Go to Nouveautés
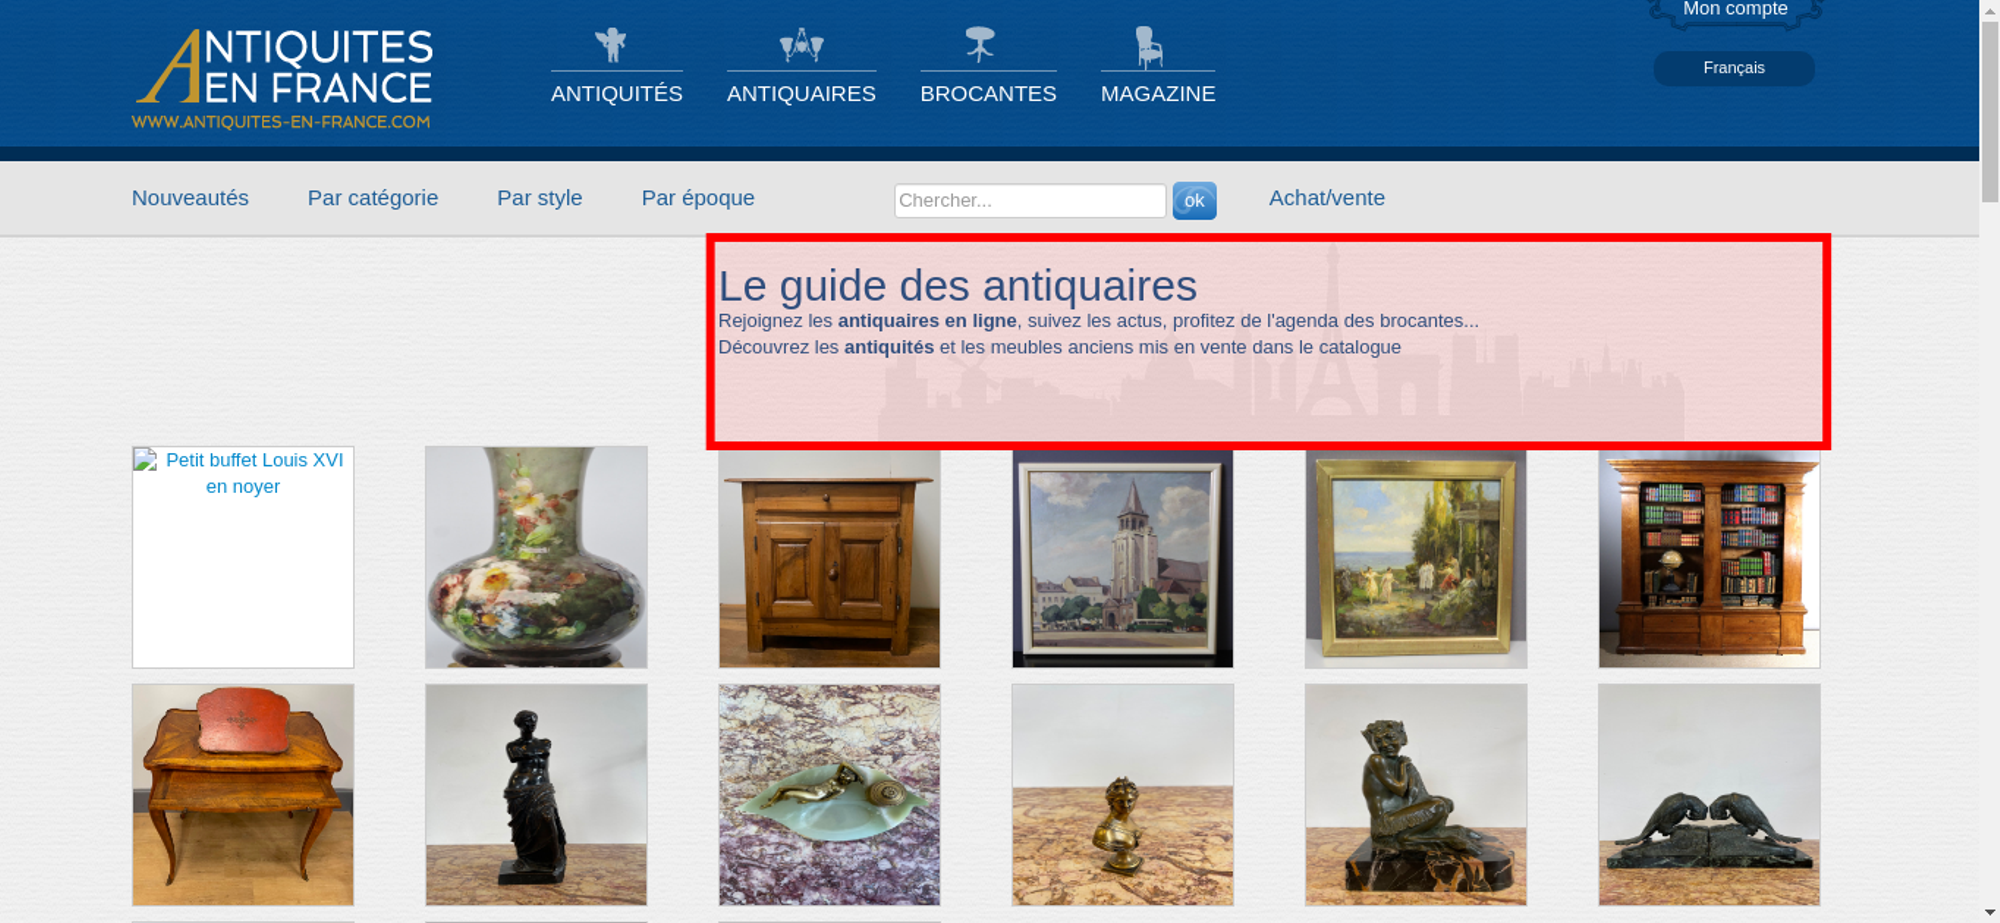The height and width of the screenshot is (923, 2000). tap(190, 198)
